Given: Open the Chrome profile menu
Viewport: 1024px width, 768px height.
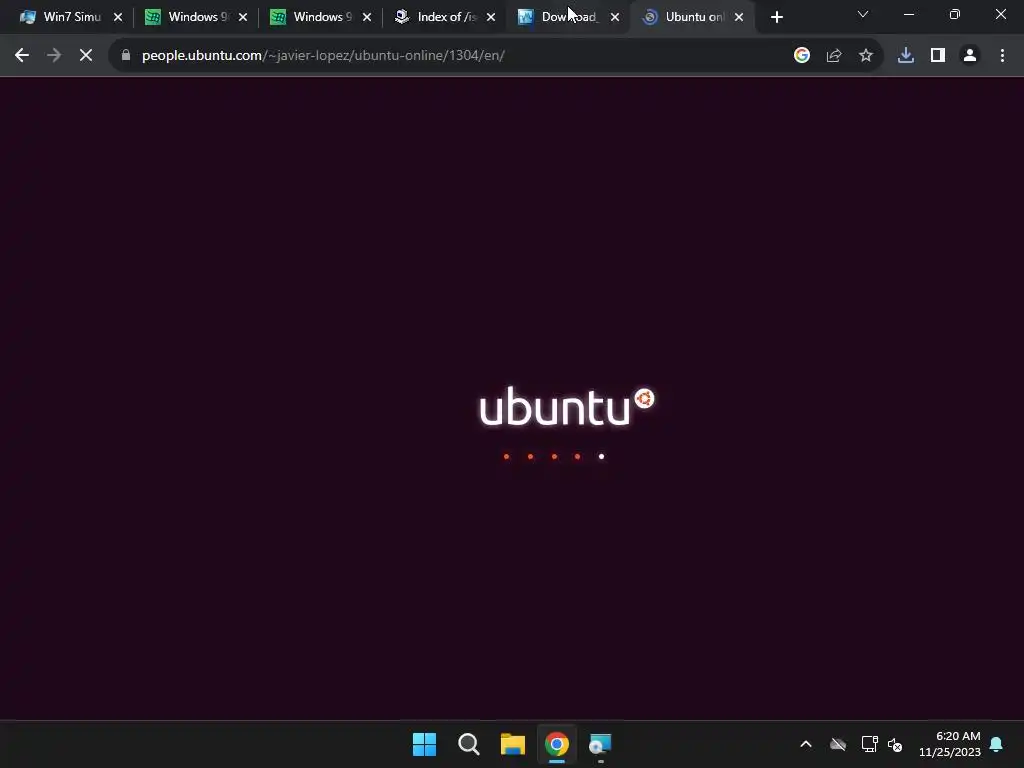Looking at the screenshot, I should 970,56.
